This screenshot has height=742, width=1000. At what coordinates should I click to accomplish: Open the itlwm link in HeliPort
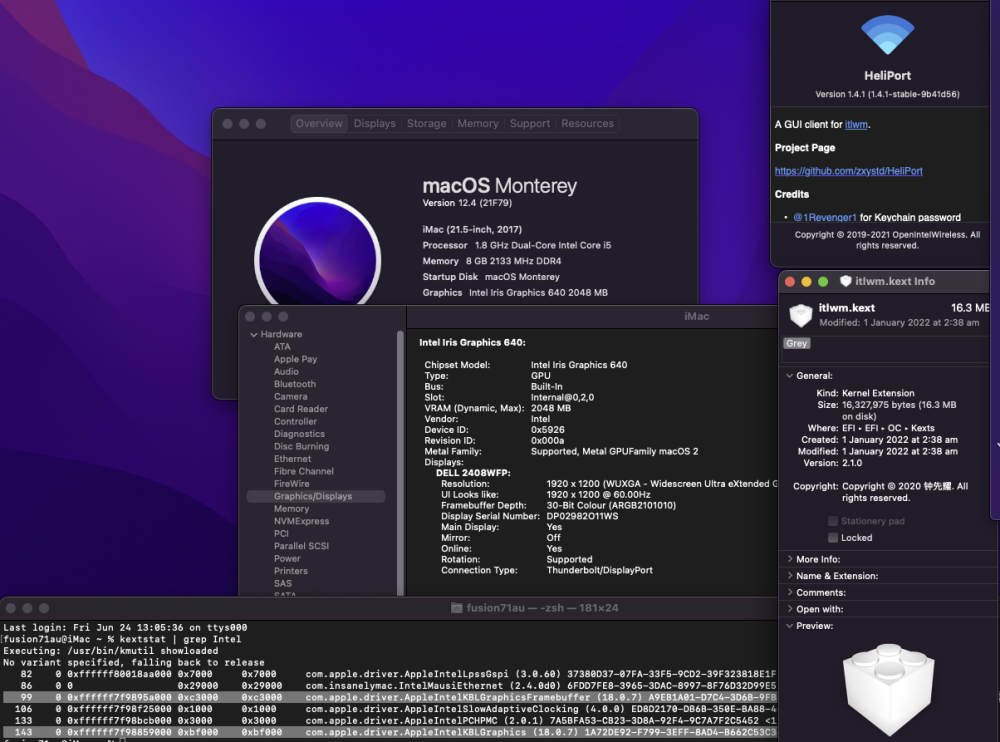tap(856, 125)
